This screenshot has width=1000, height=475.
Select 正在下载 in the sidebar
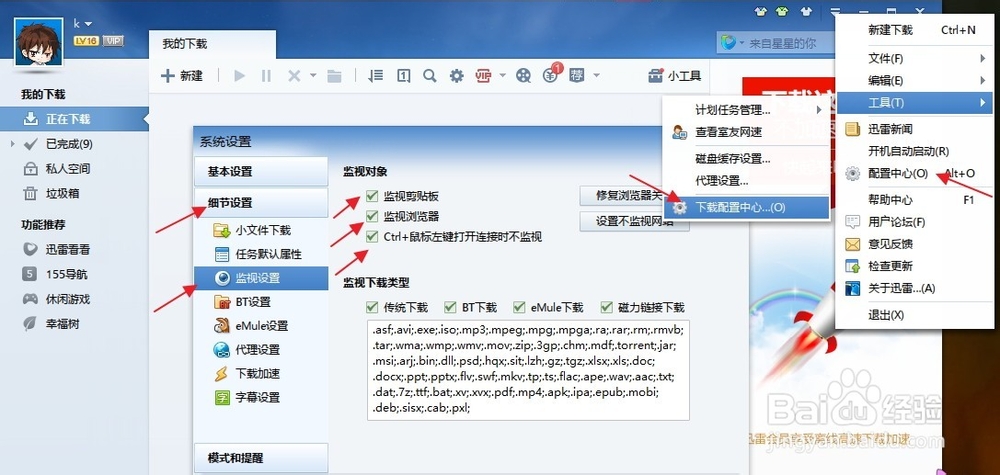click(74, 119)
